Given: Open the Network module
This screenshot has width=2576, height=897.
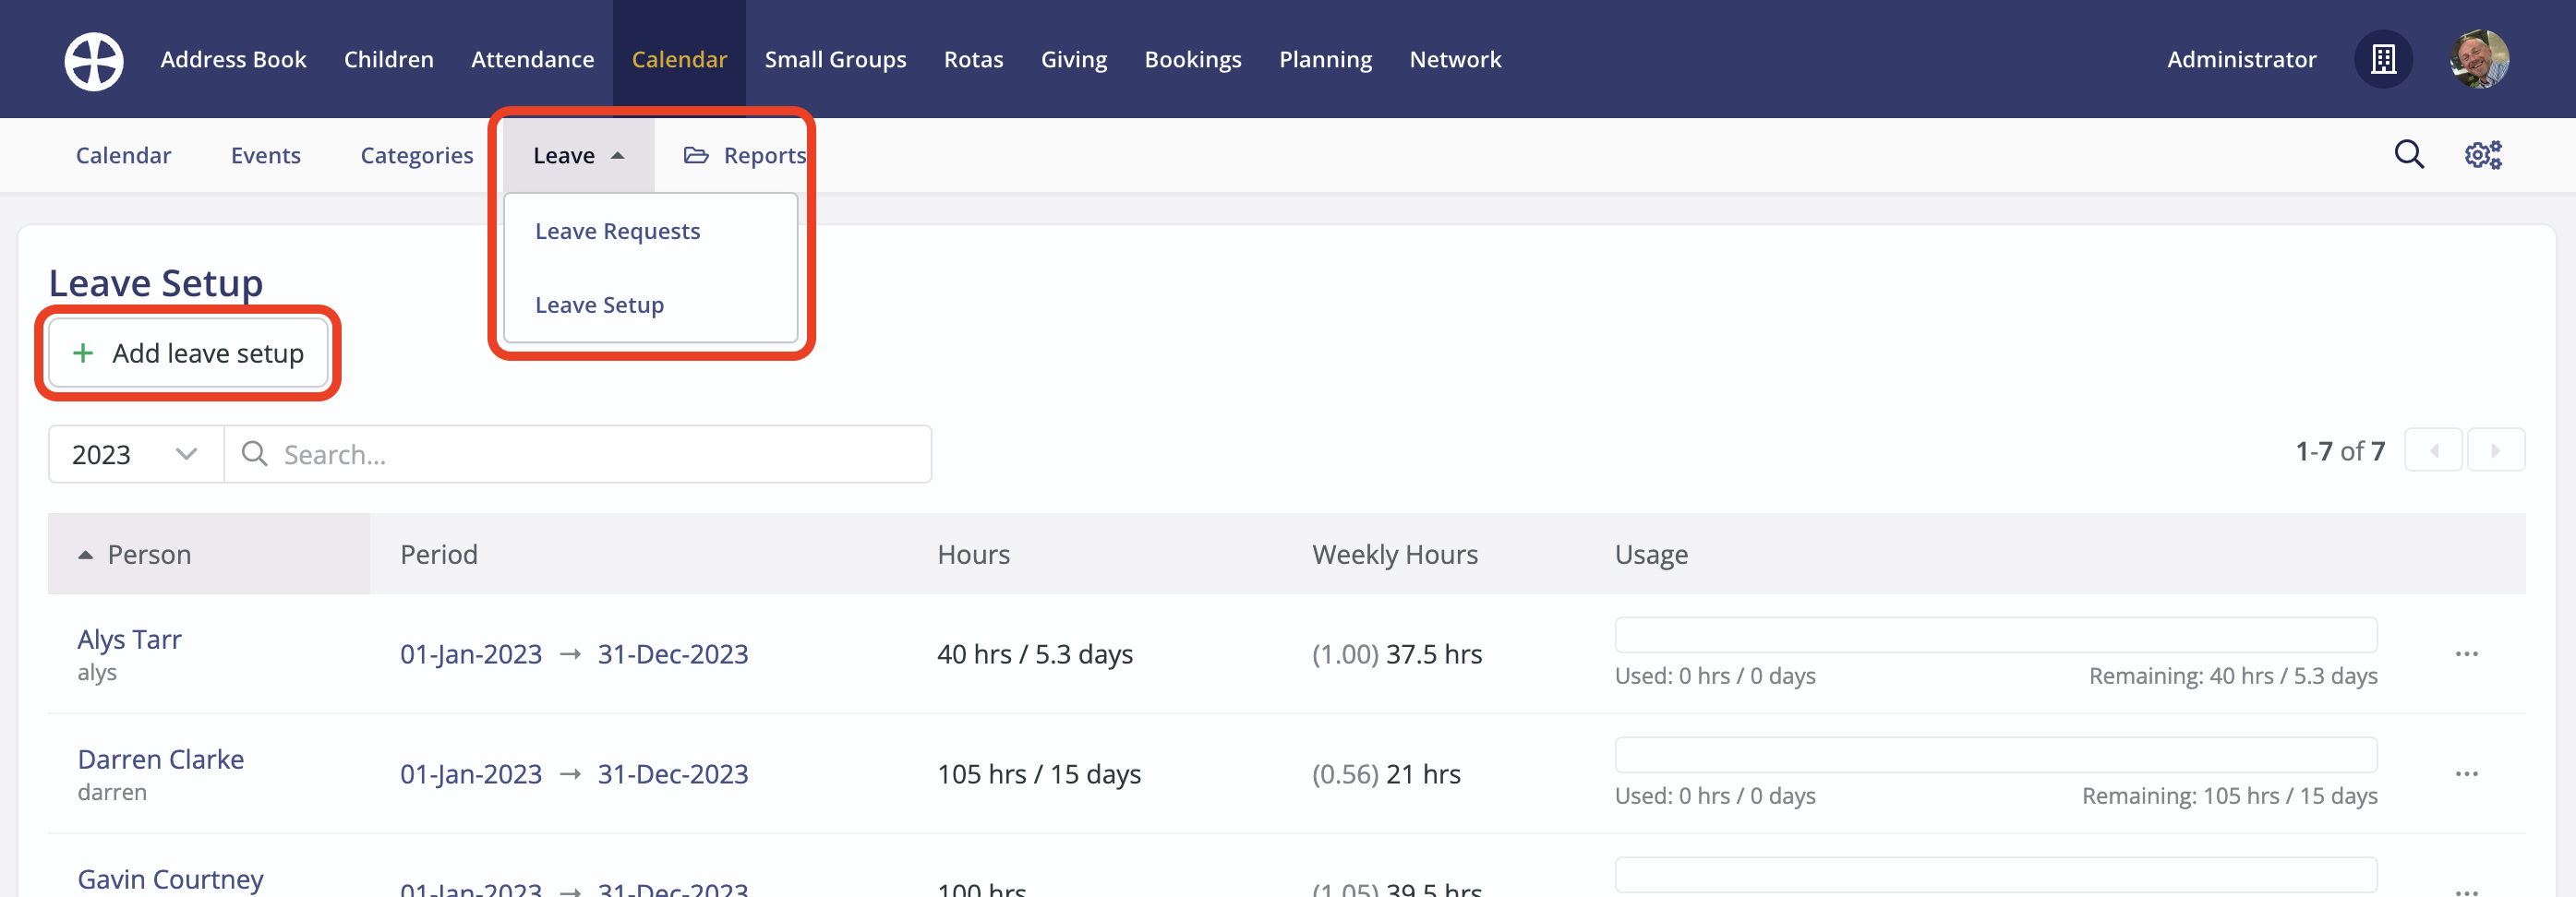Looking at the screenshot, I should (x=1455, y=60).
